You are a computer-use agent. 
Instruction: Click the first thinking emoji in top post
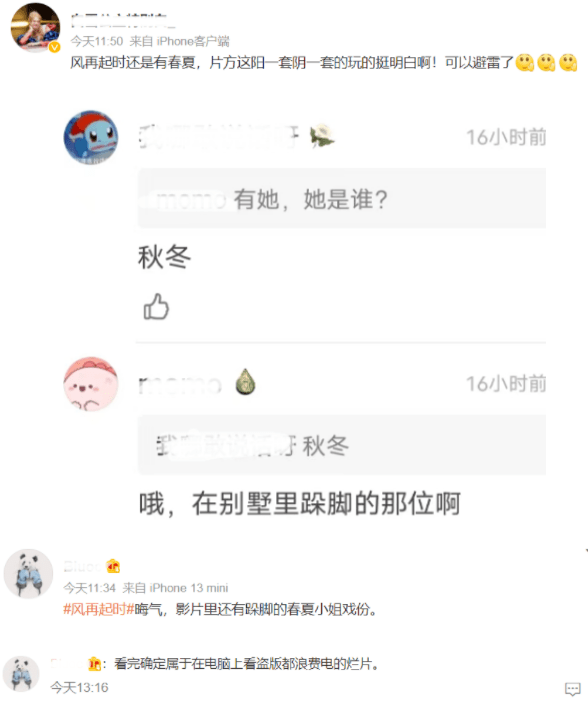[525, 62]
